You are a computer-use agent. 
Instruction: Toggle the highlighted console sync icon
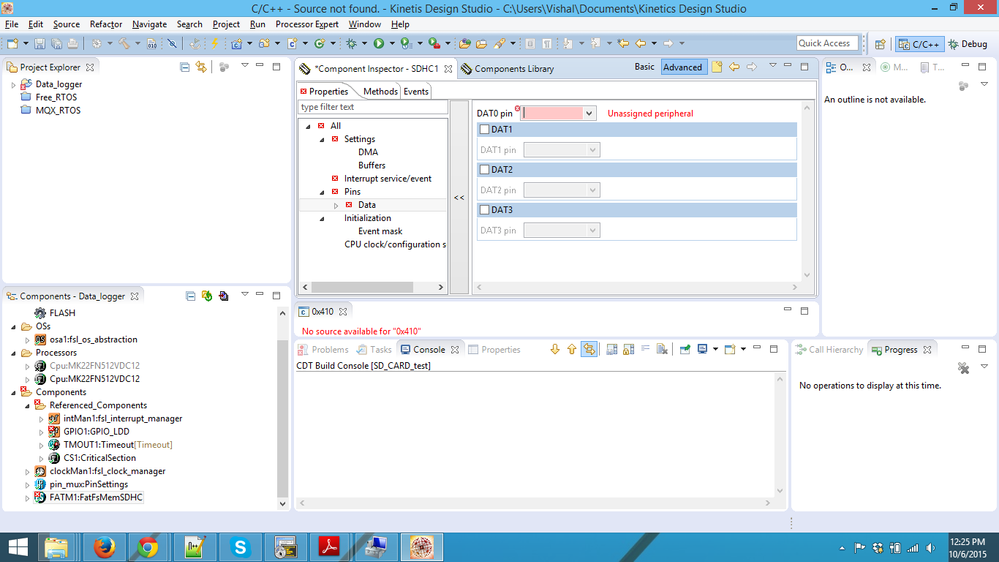click(589, 349)
